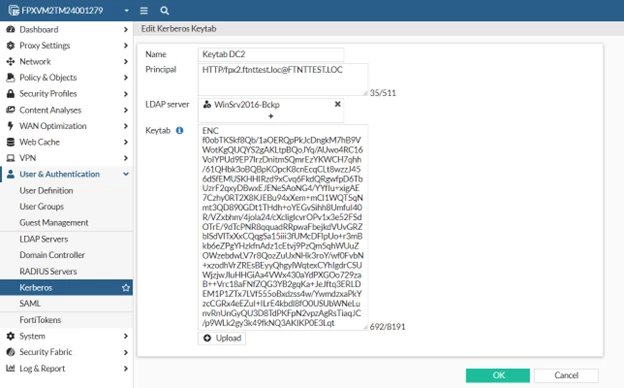Click the OK button
Screen dimensions: 624x388
[498, 375]
